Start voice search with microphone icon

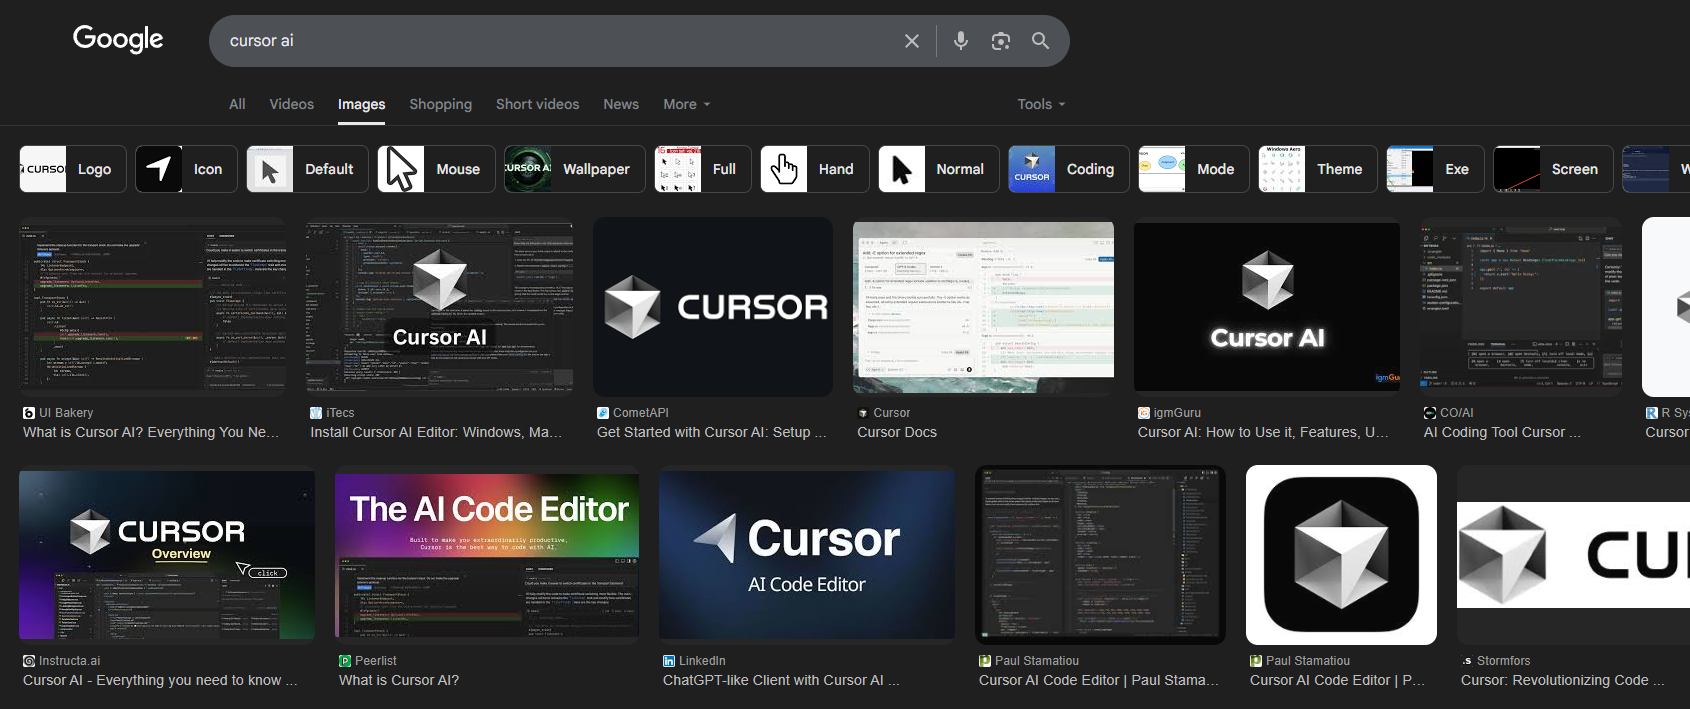click(960, 41)
